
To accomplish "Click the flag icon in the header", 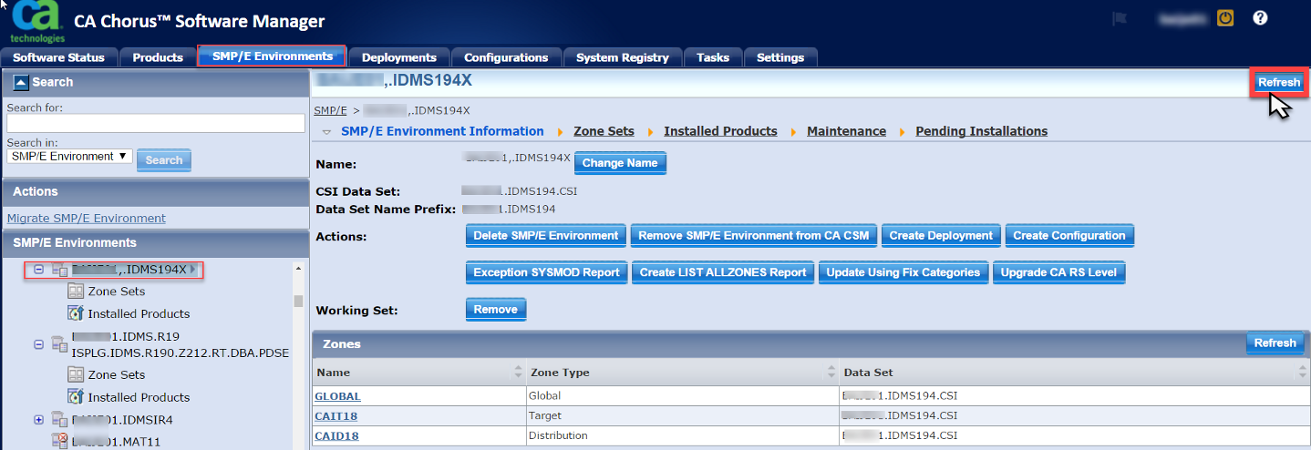I will tap(1120, 18).
